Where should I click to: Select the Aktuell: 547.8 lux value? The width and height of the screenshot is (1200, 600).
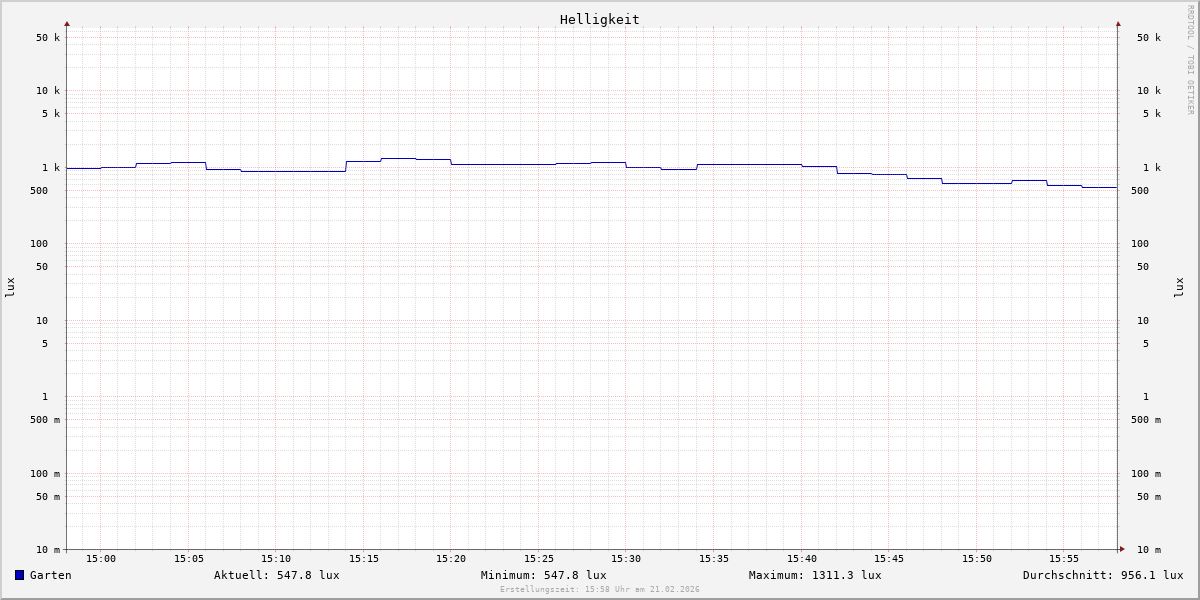(277, 575)
